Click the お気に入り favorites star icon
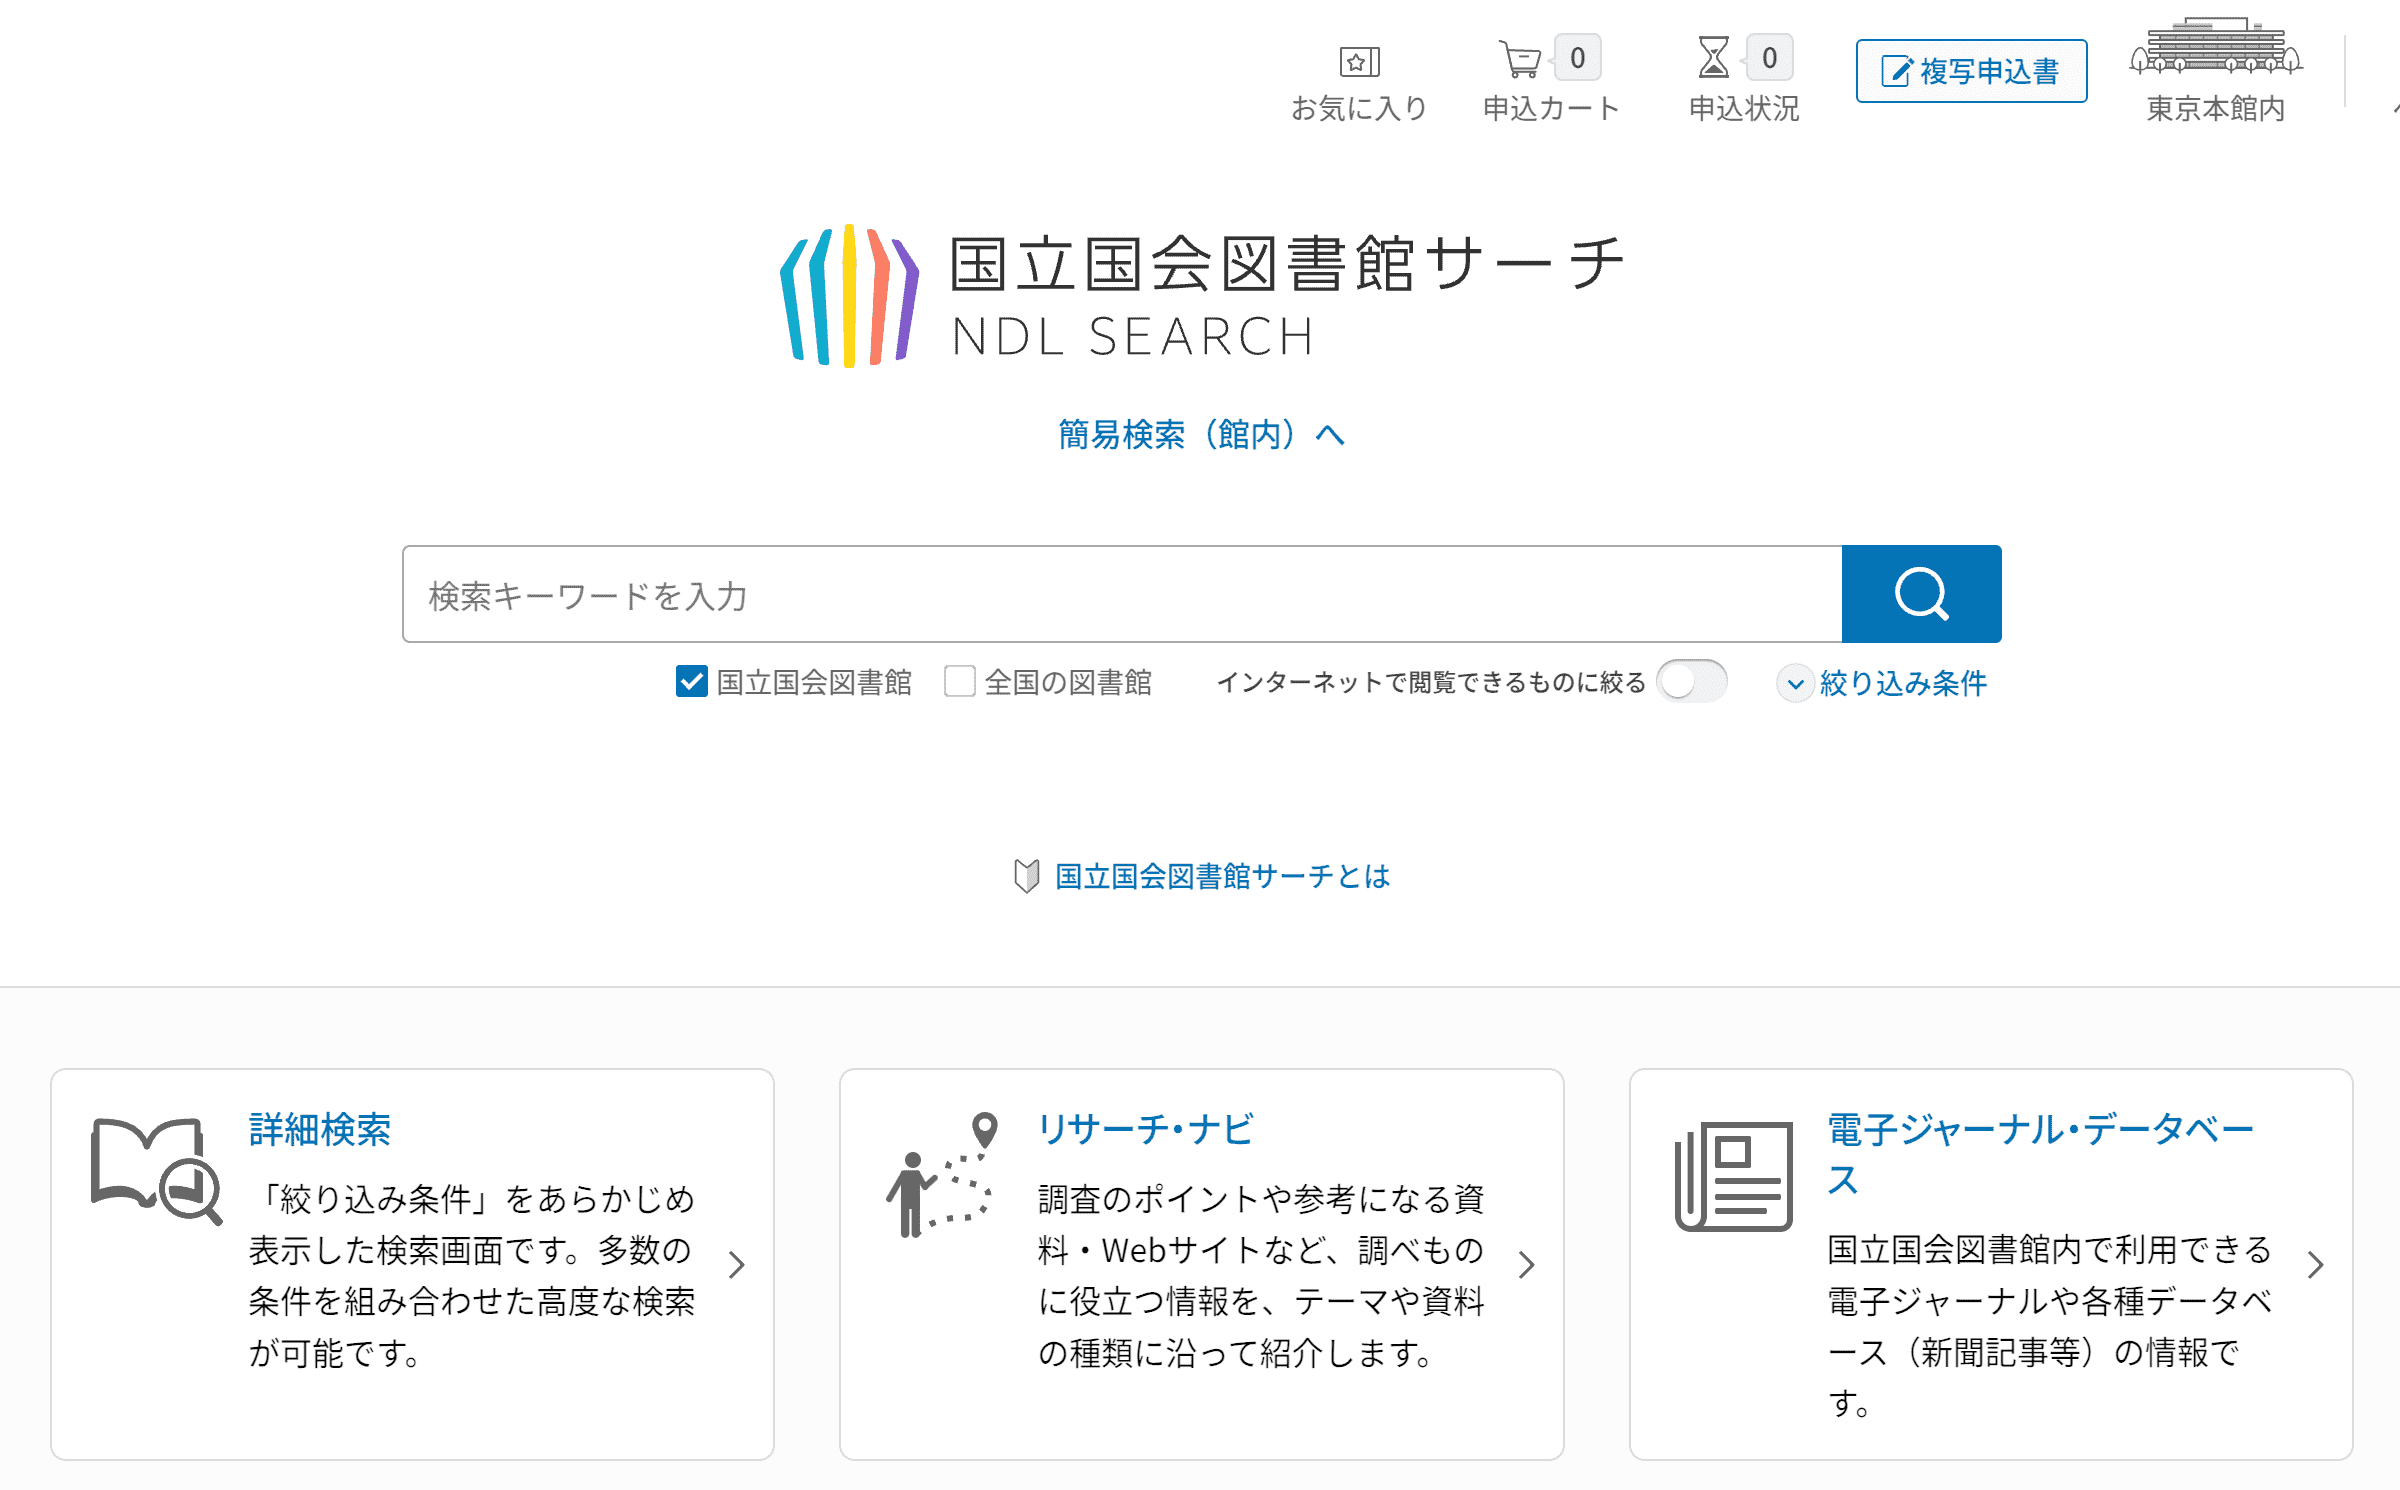 coord(1359,62)
